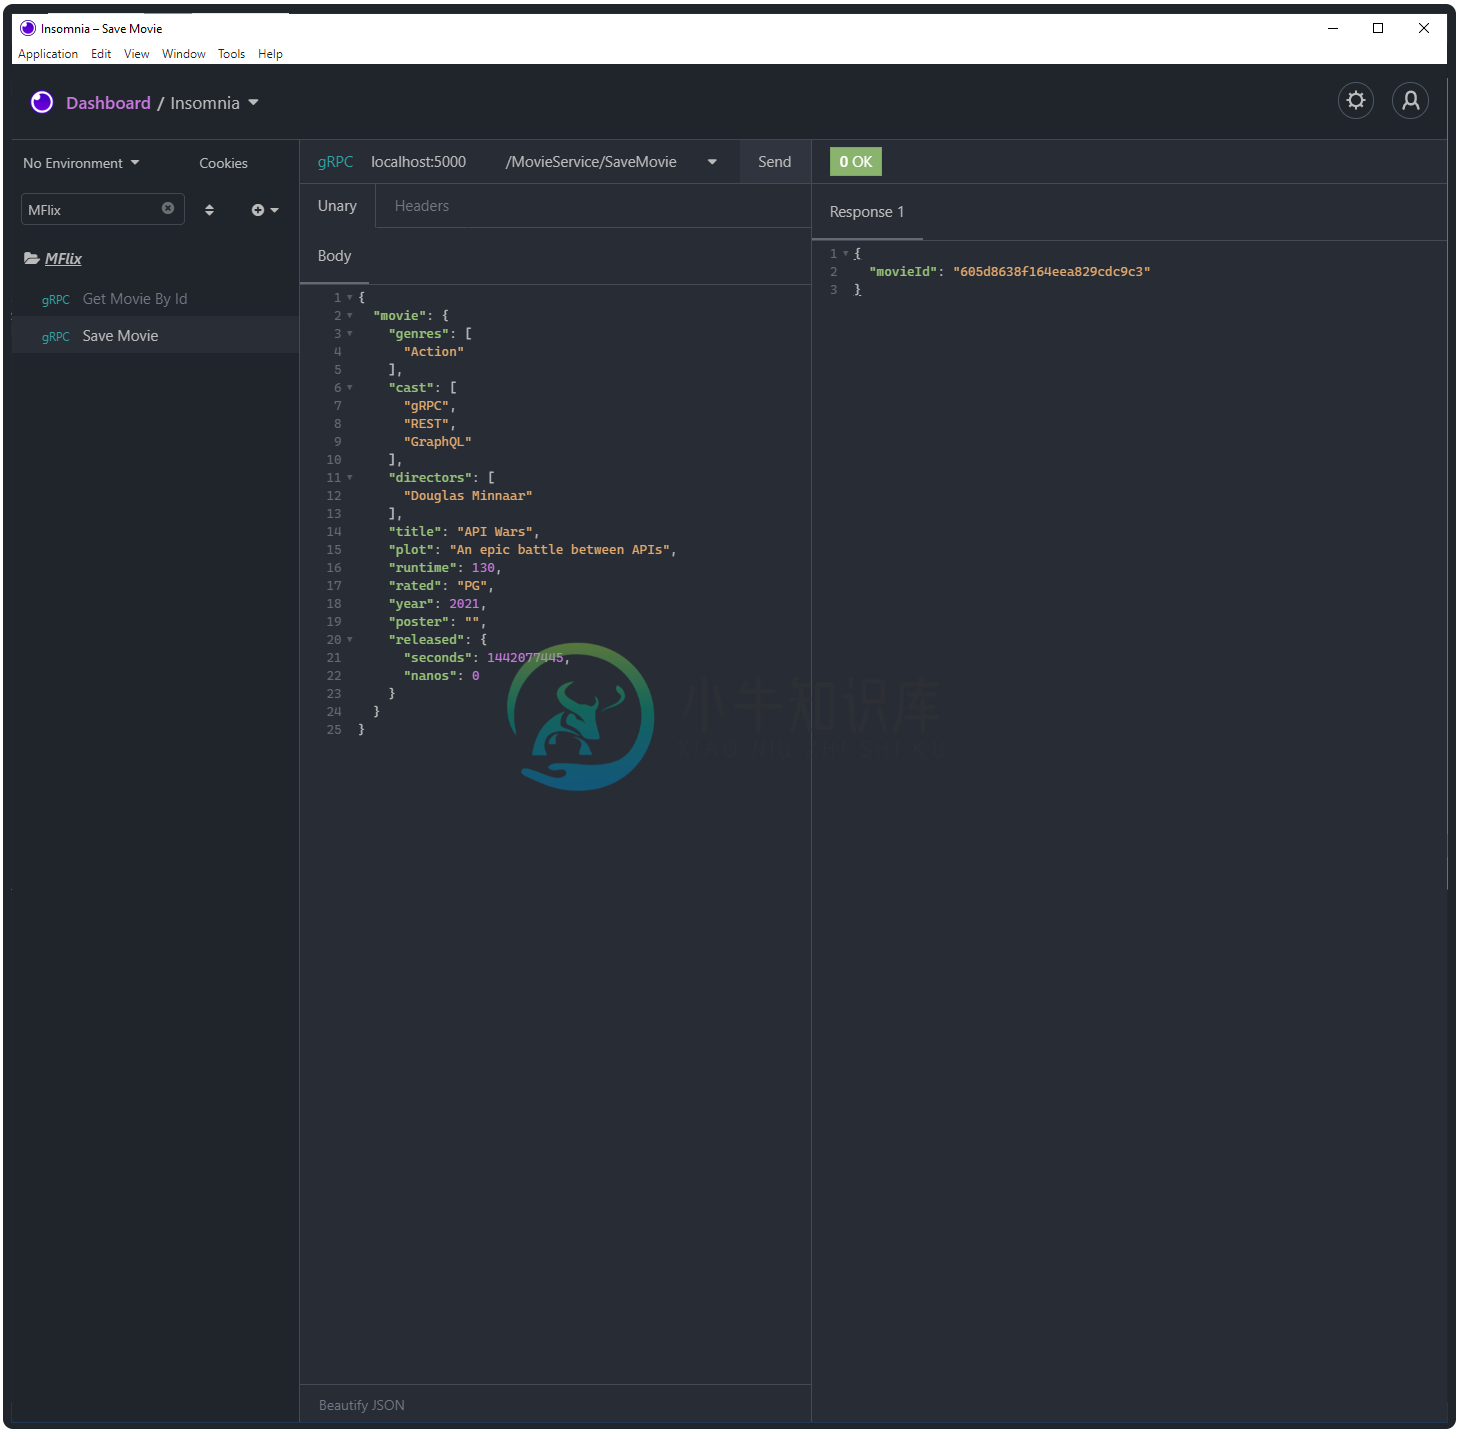Collapse the "released" object fold arrow
1460x1433 pixels.
(350, 640)
